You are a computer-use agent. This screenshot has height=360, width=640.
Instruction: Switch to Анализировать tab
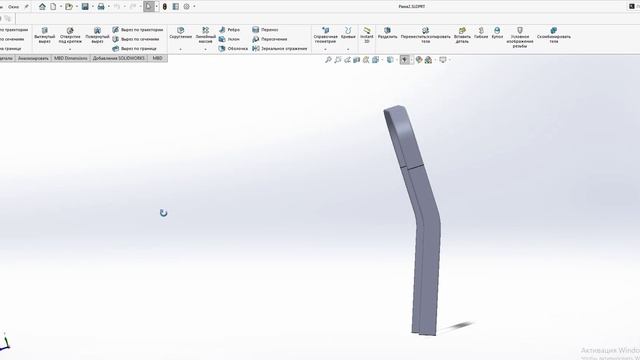pyautogui.click(x=33, y=58)
